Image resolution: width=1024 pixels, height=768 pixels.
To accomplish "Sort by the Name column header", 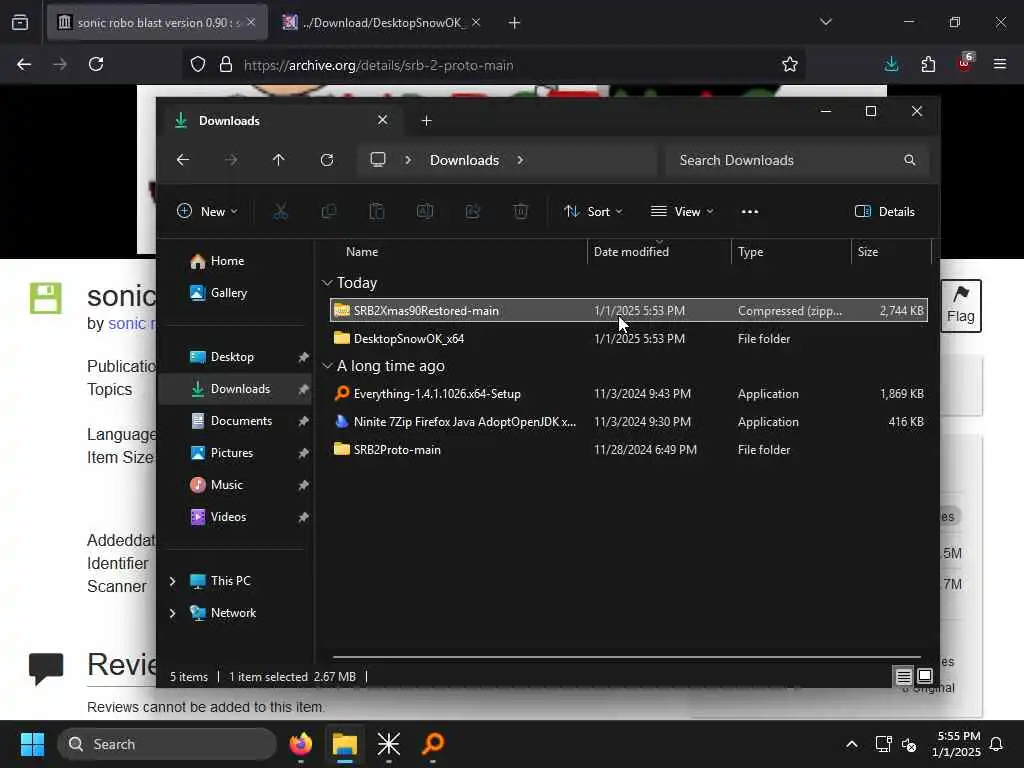I will [x=362, y=251].
